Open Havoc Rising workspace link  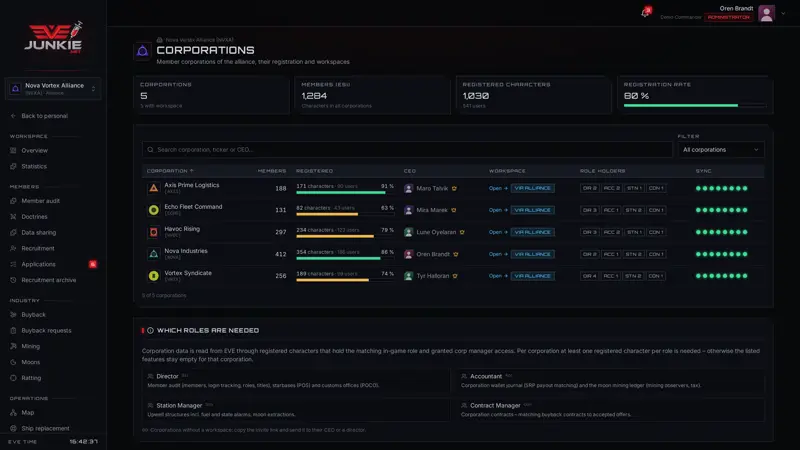(x=498, y=232)
